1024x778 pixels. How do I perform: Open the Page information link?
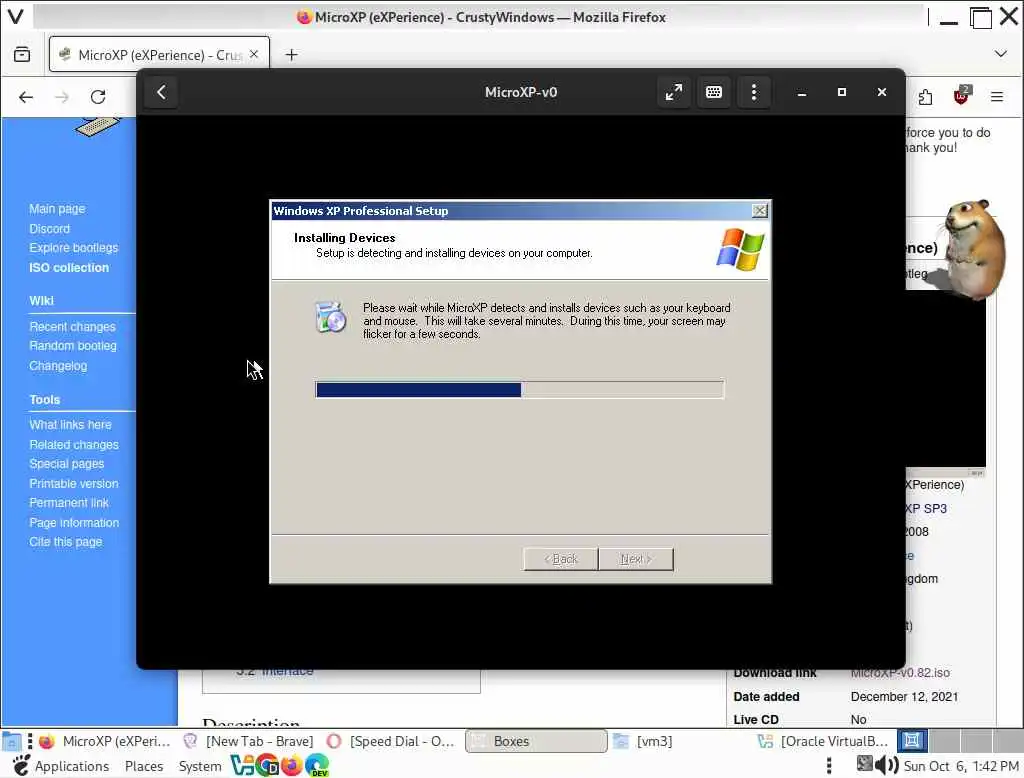[x=74, y=523]
